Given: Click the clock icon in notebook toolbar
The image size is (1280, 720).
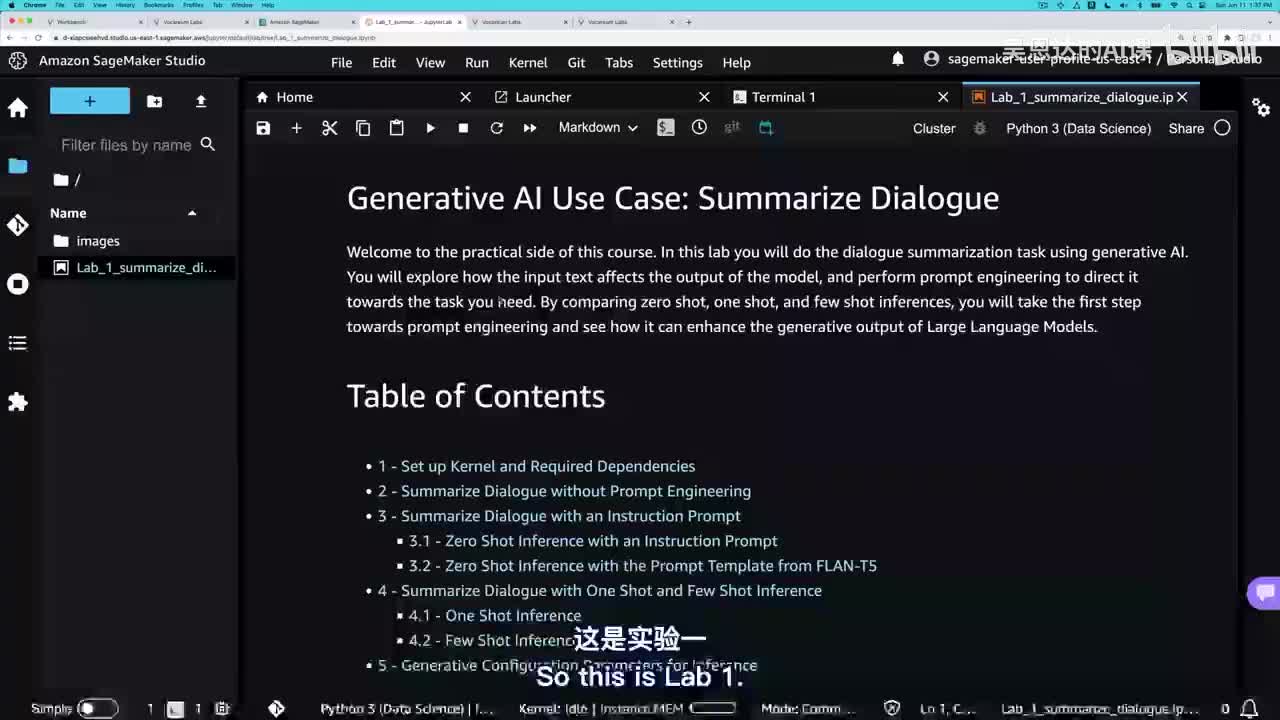Looking at the screenshot, I should 699,128.
